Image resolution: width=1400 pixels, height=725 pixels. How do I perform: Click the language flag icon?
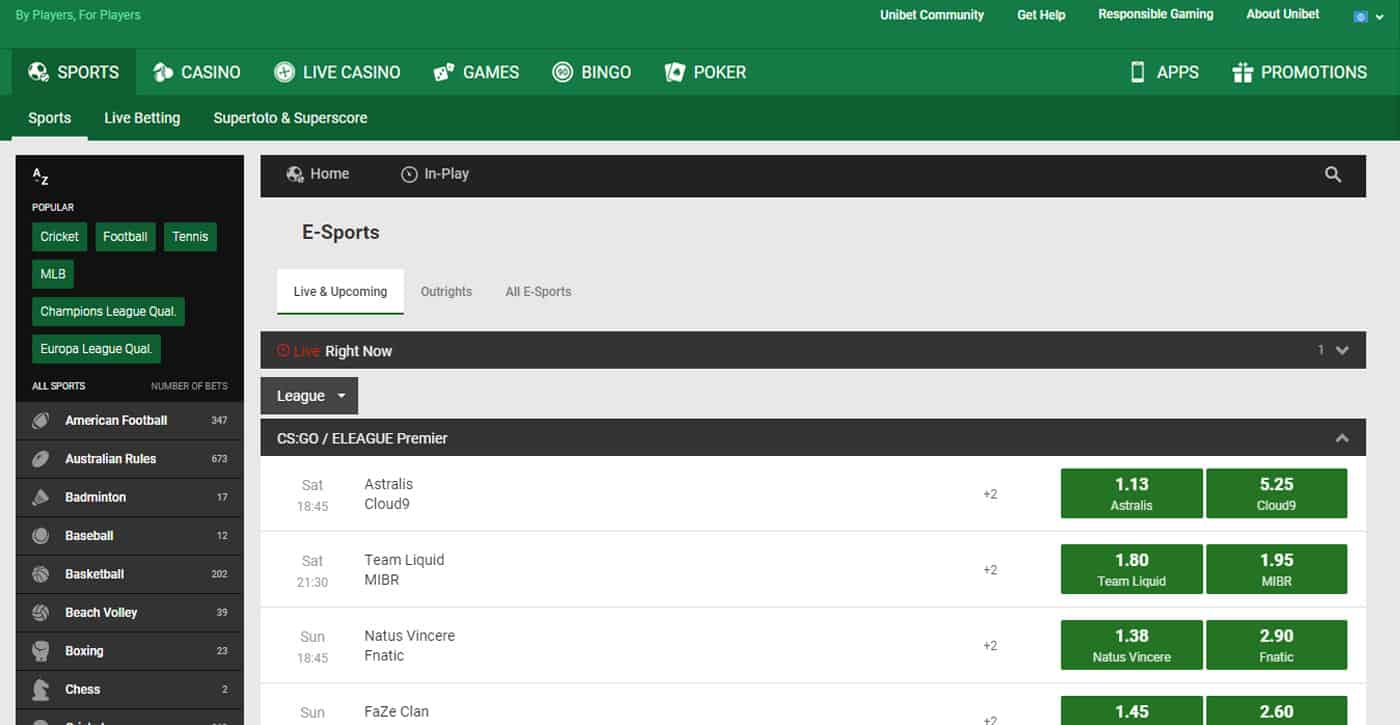[1361, 16]
